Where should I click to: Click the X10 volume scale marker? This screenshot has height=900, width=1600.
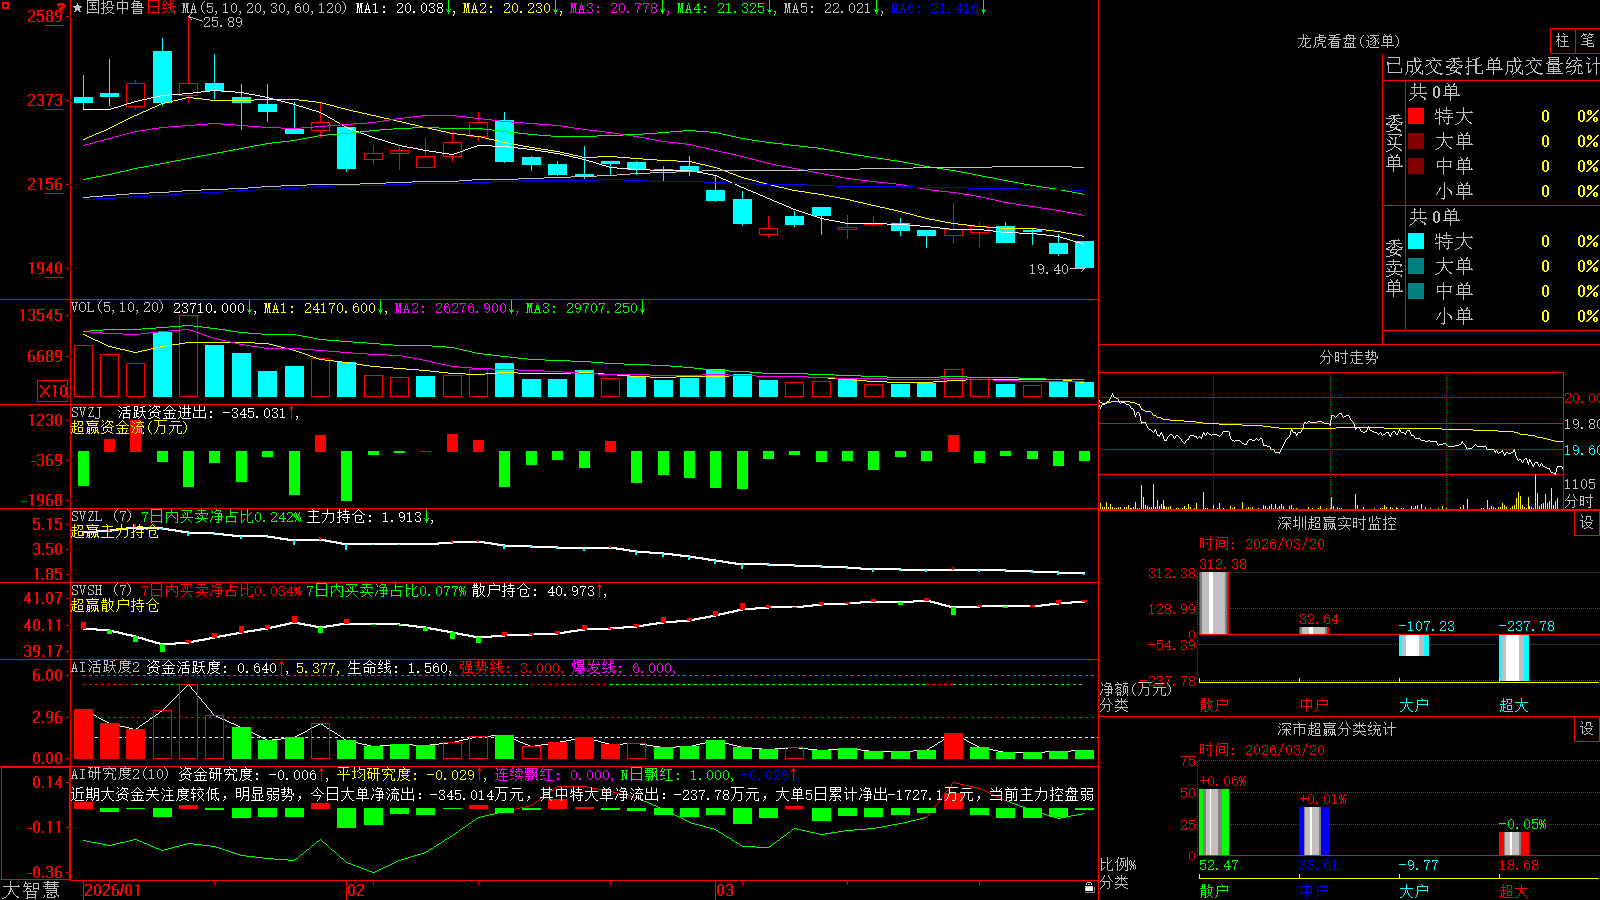53,391
